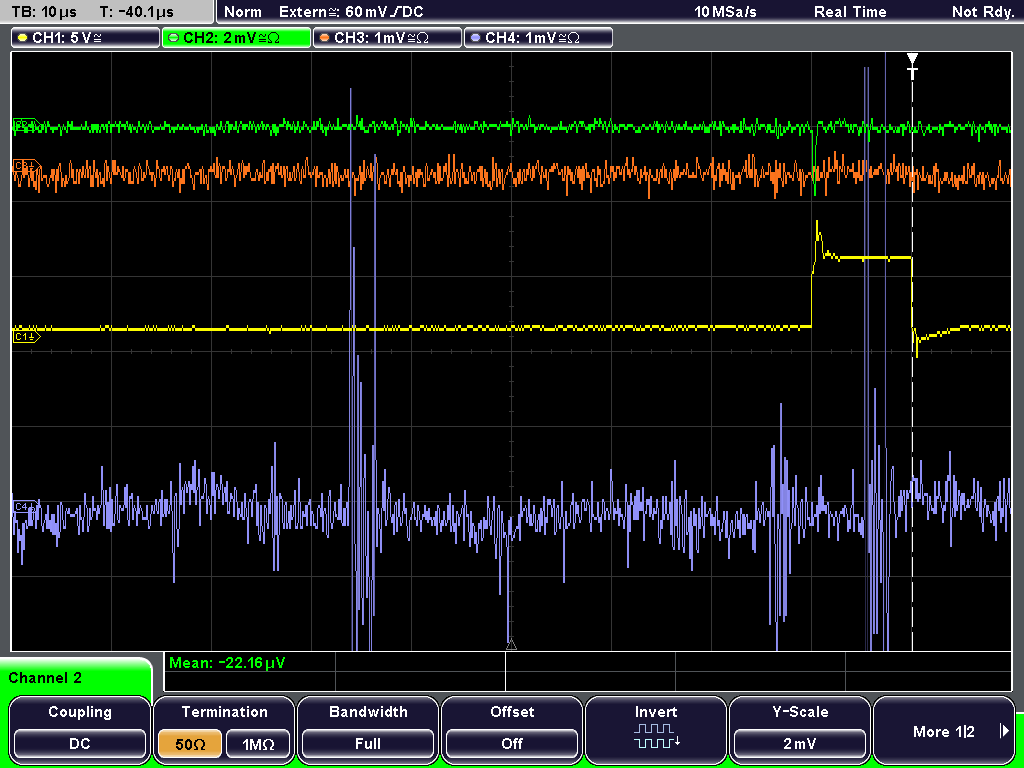1024x768 pixels.
Task: Click the 10 MSa/s sample rate readout
Action: coord(726,12)
